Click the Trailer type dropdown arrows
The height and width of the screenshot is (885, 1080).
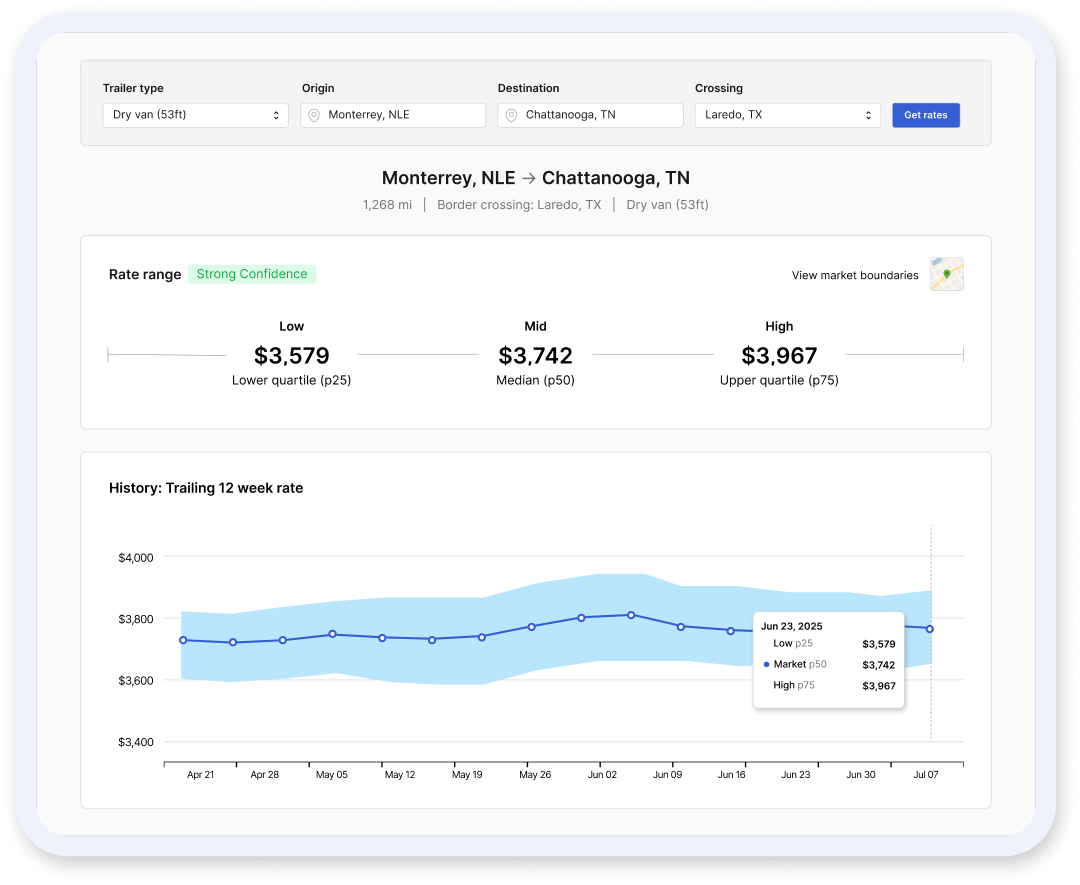(276, 115)
